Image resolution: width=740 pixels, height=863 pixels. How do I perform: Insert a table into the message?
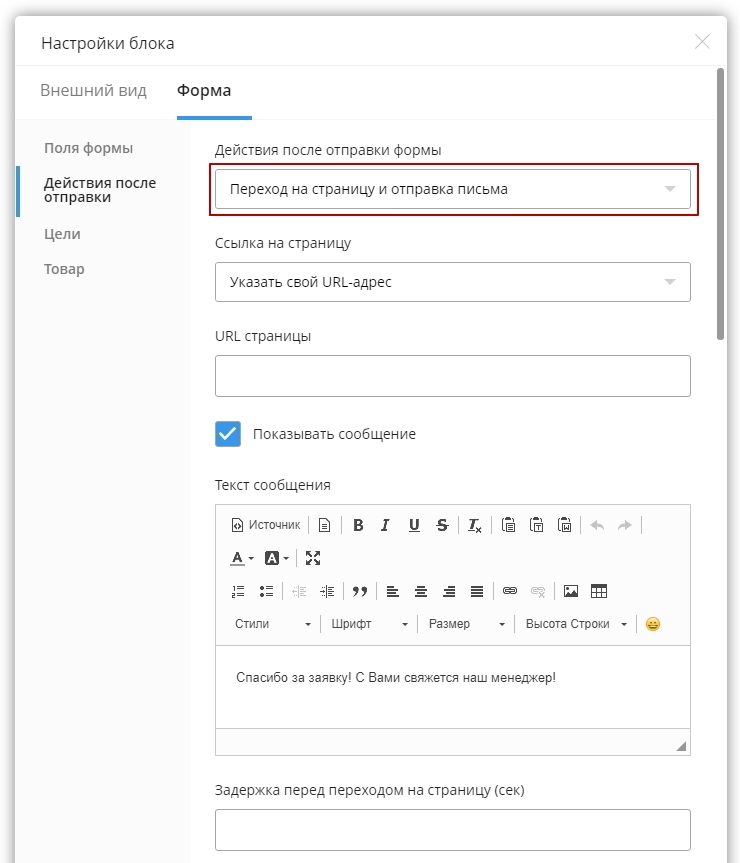[599, 591]
